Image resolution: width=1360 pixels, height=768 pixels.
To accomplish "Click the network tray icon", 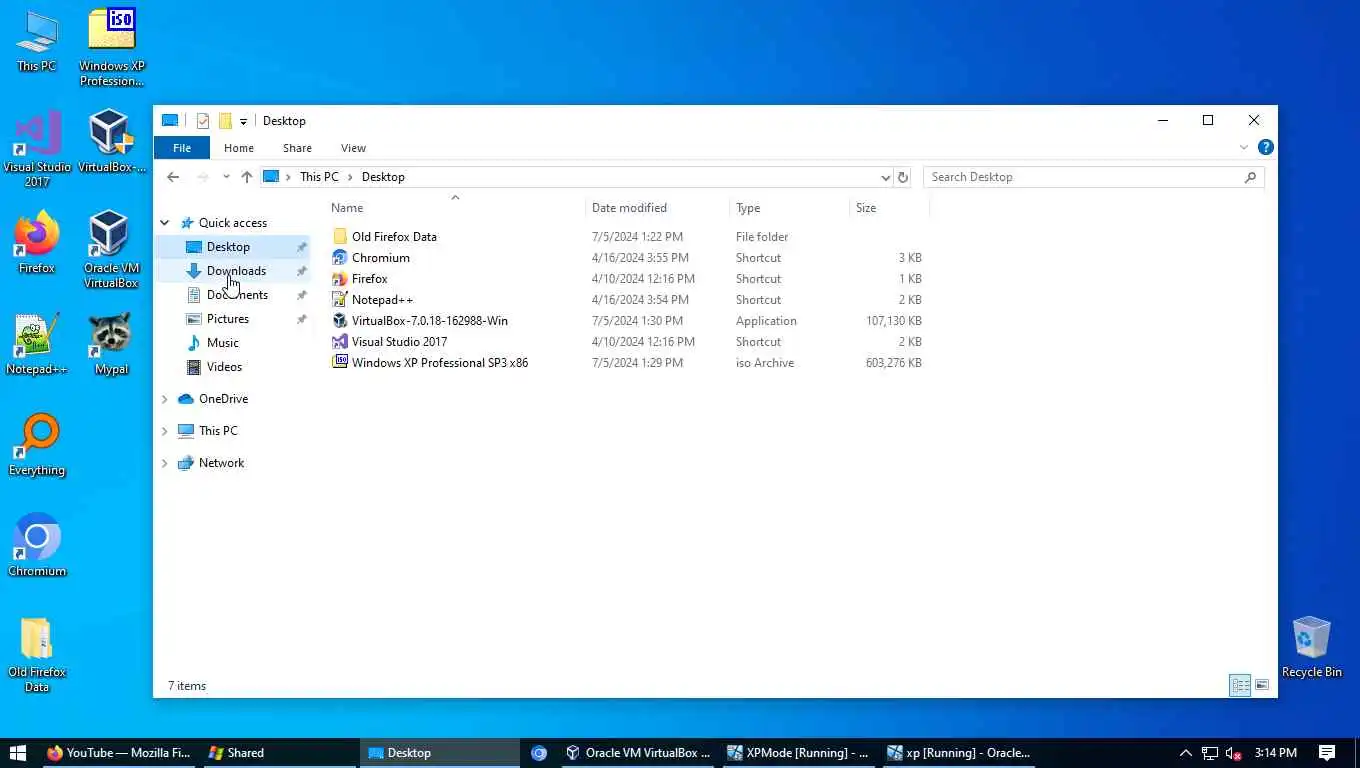I will pos(1209,753).
